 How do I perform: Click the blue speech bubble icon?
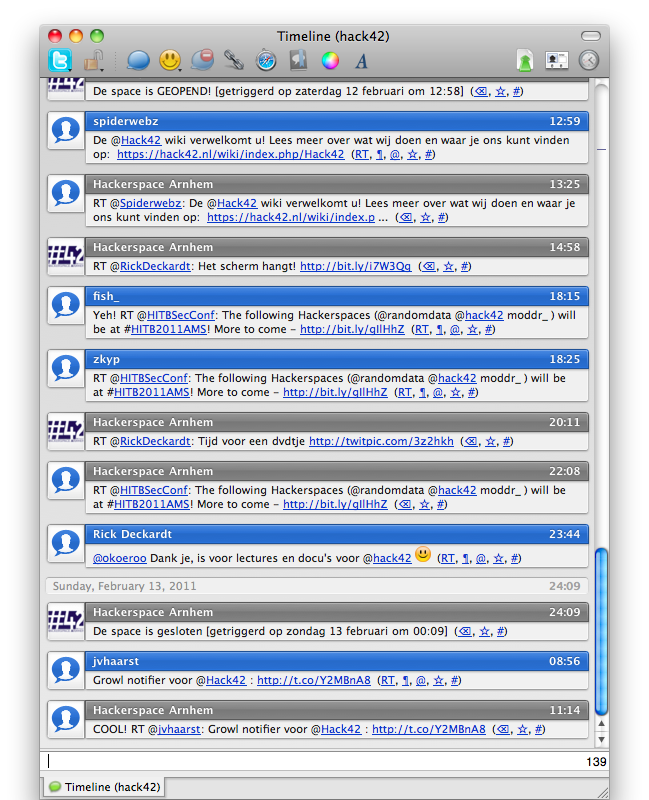pyautogui.click(x=138, y=61)
